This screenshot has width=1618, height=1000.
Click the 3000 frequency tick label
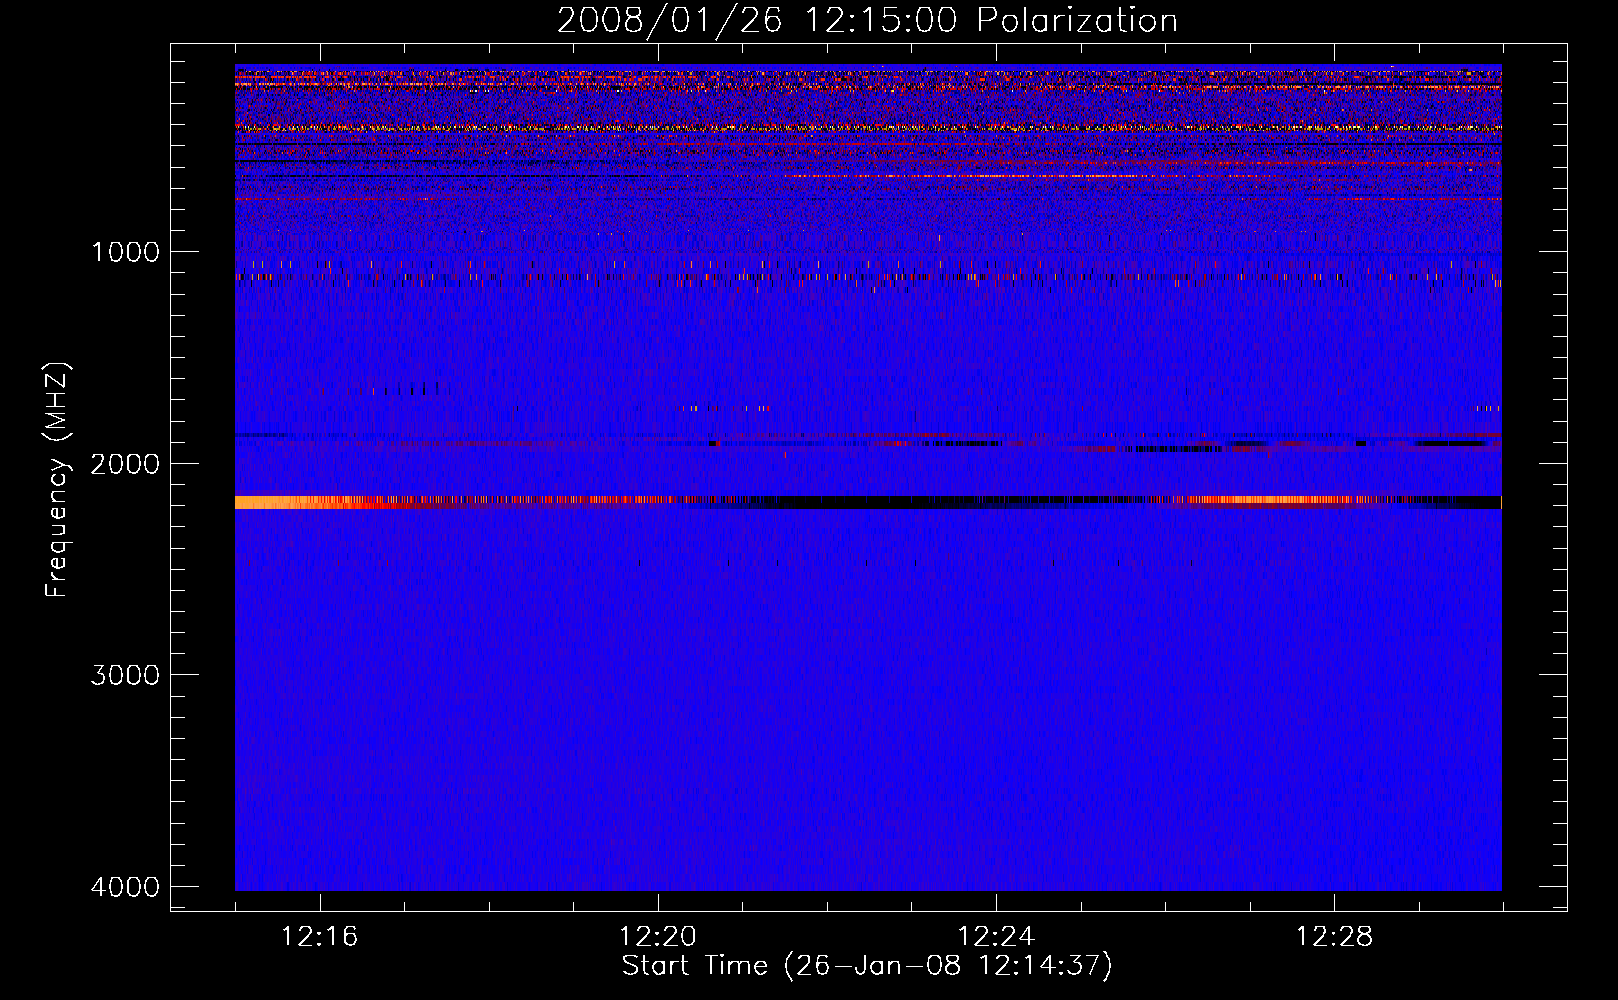pyautogui.click(x=125, y=674)
